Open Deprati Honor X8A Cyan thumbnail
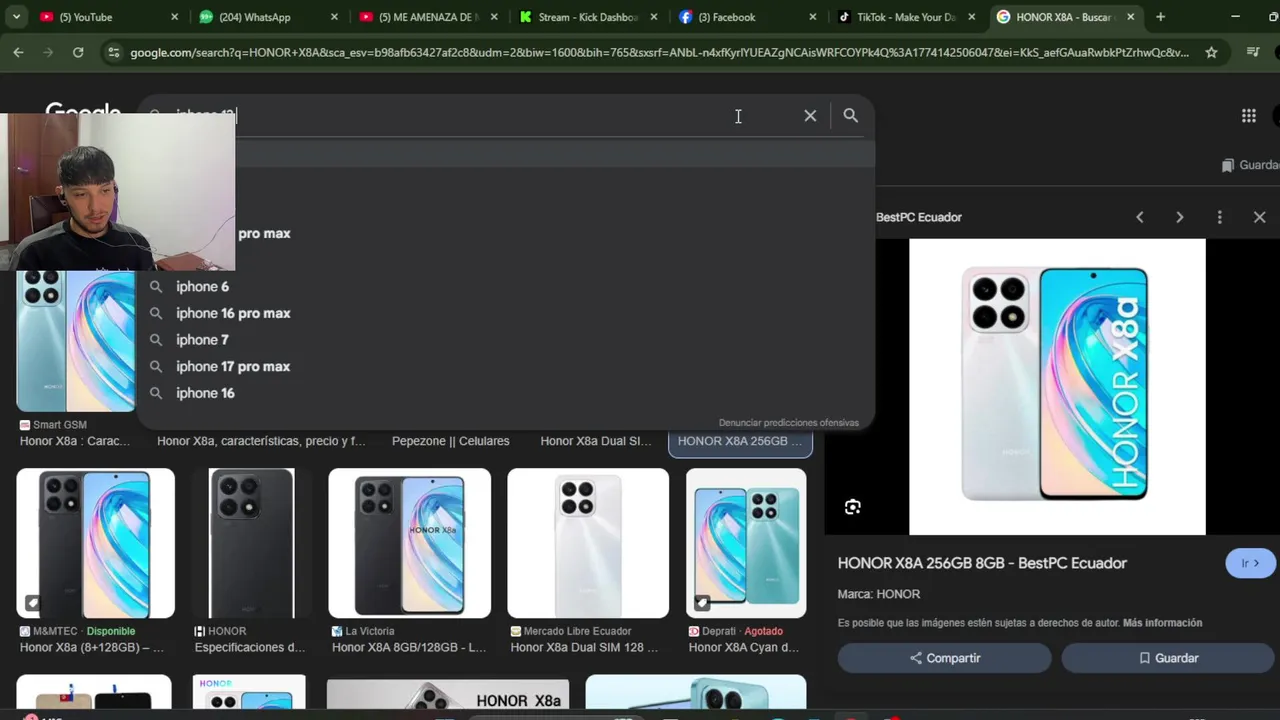 (746, 543)
